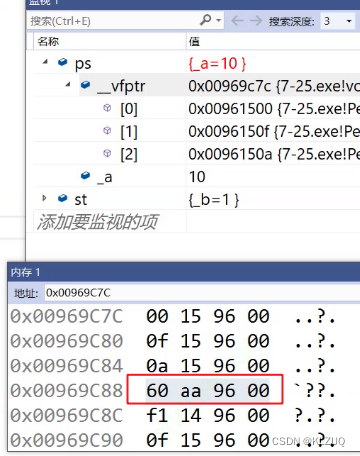Select the [0] vtable entry row

pos(129,109)
